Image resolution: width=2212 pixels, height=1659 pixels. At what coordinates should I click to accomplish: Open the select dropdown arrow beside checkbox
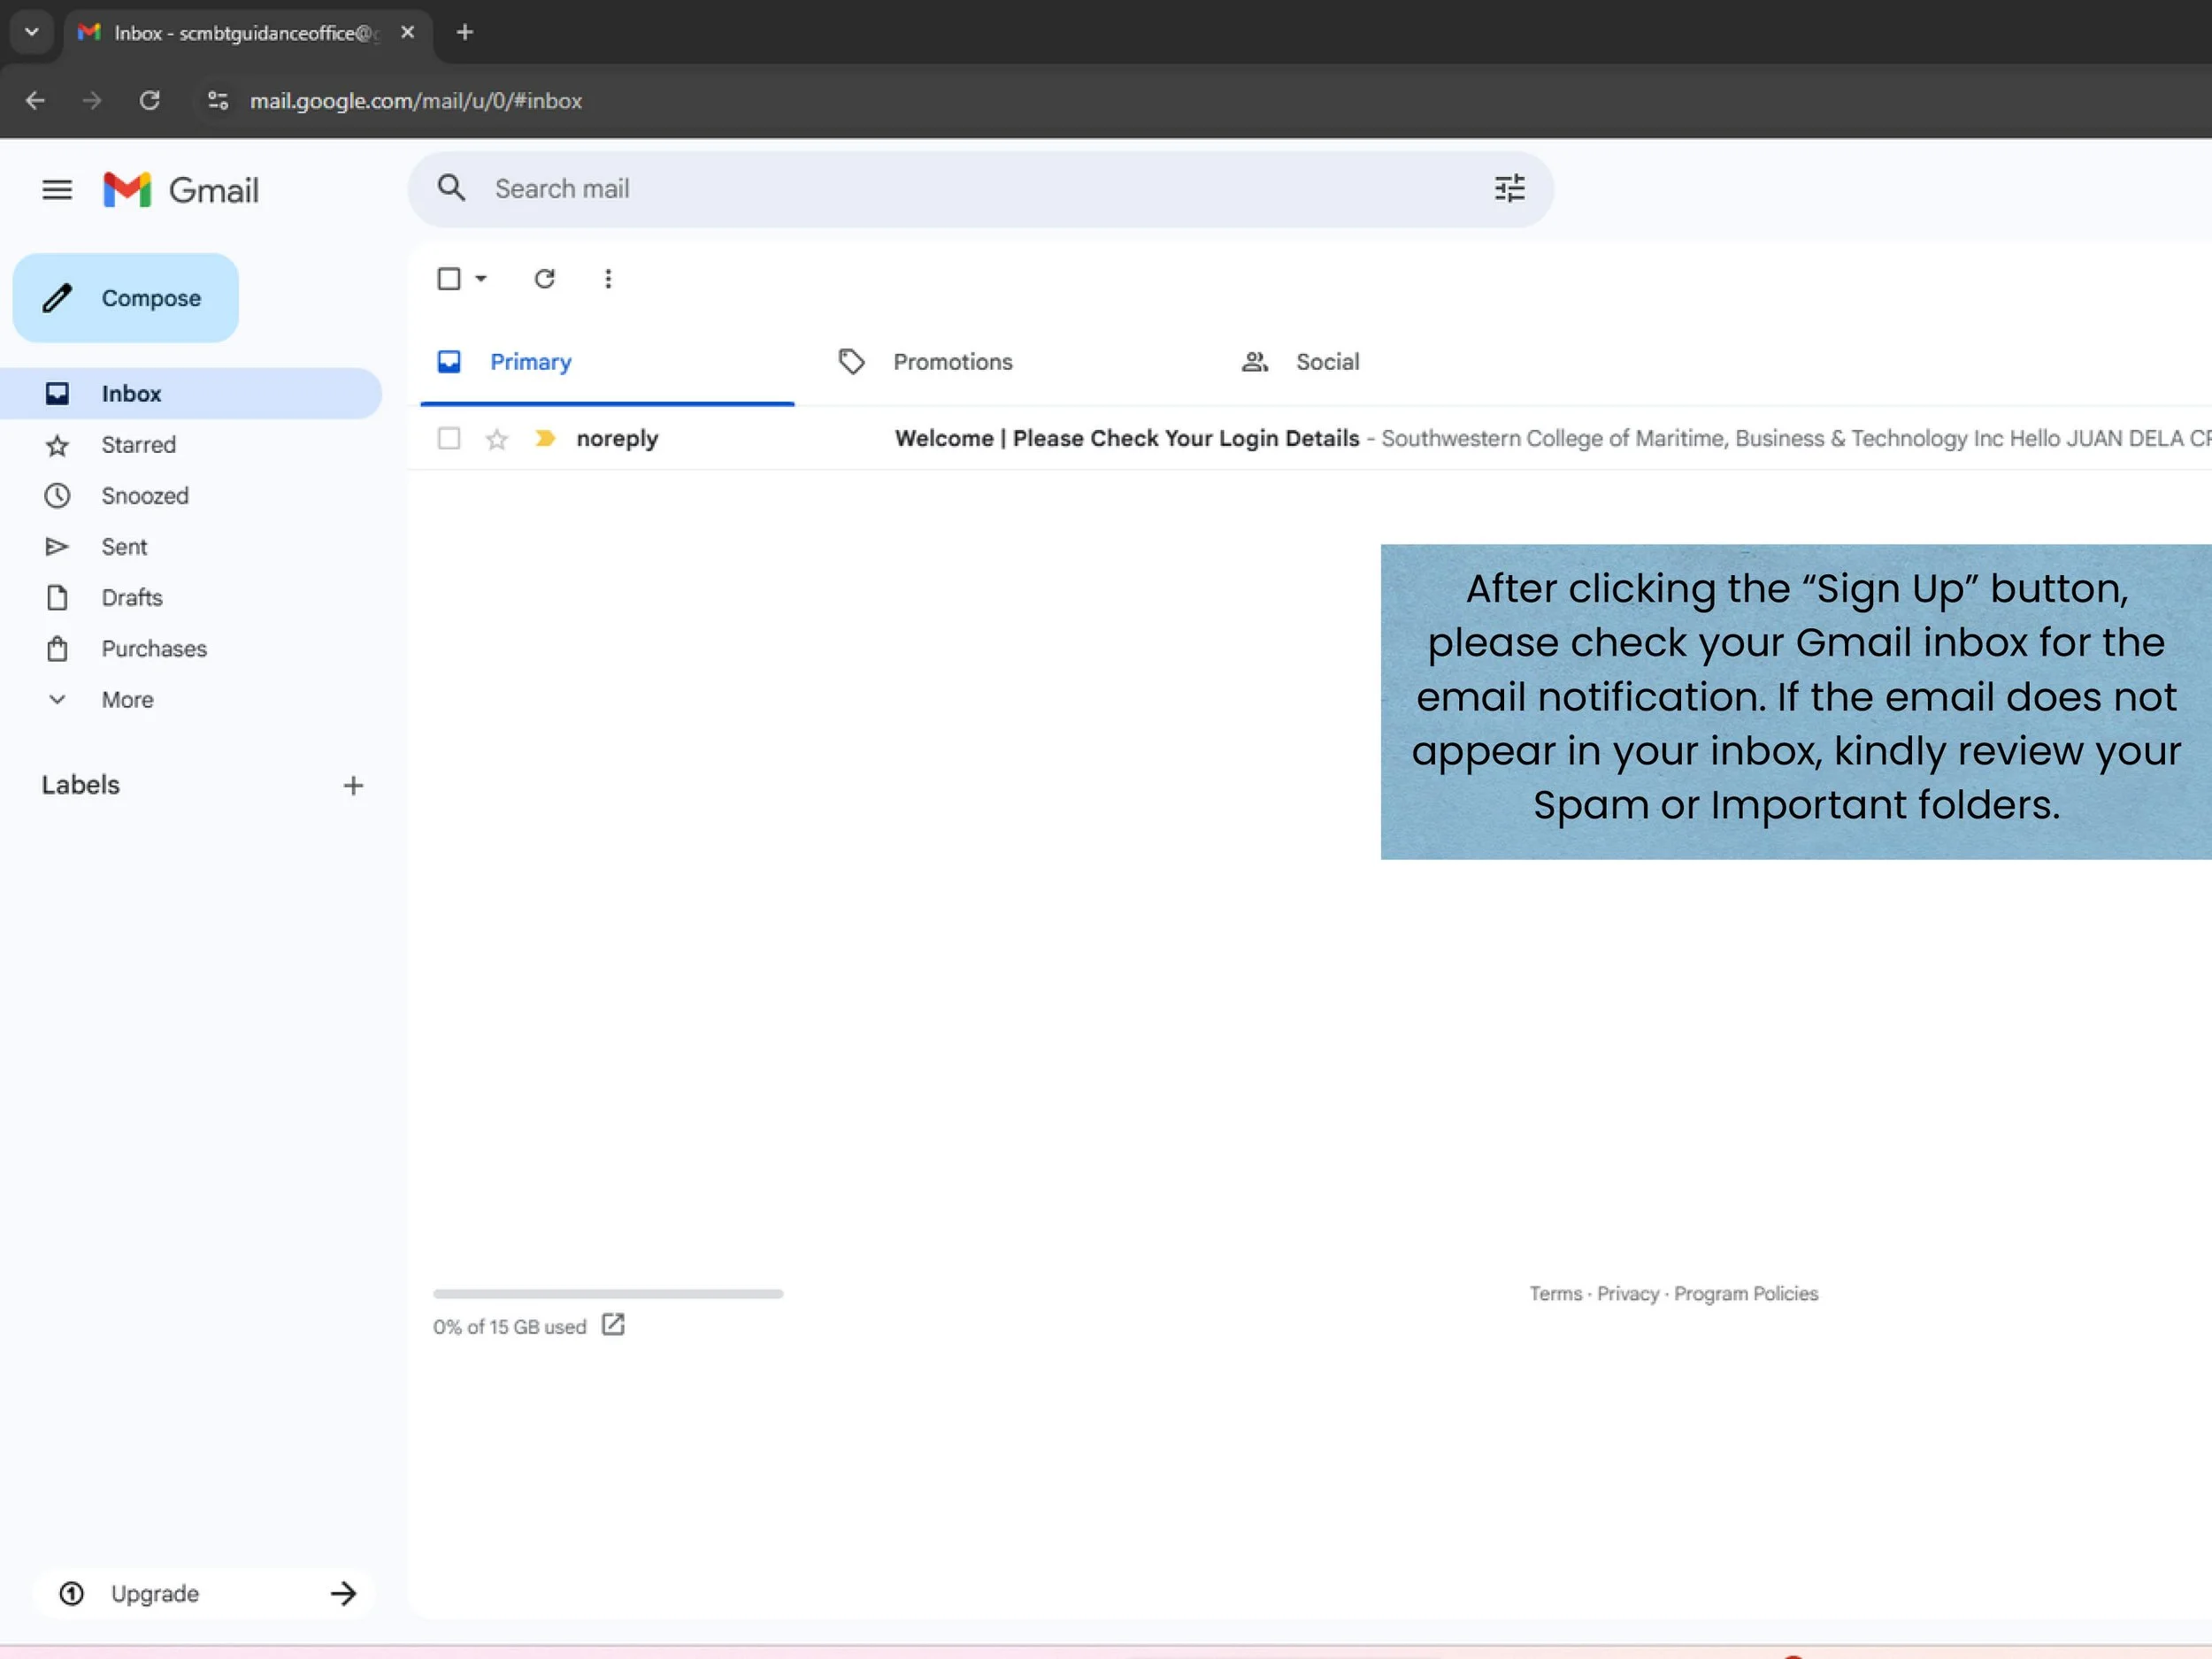click(x=481, y=279)
